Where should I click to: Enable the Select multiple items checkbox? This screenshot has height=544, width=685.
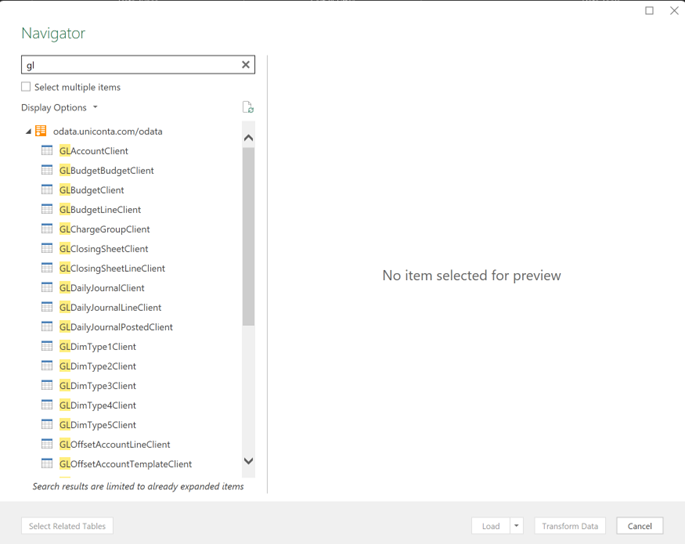point(26,87)
